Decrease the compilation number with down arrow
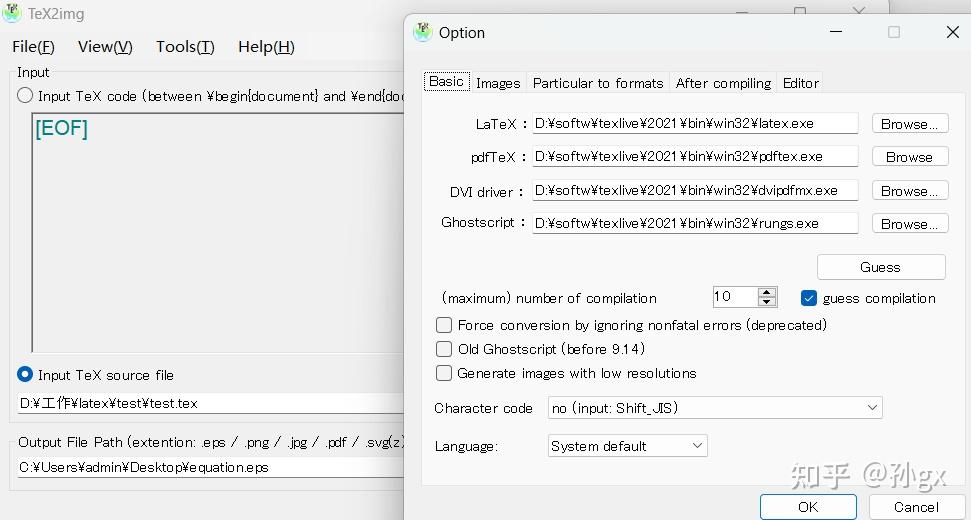 (x=767, y=301)
